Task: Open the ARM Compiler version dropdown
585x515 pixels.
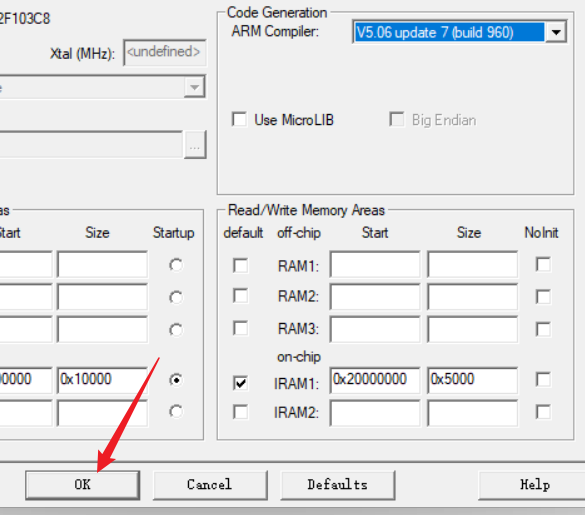Action: pyautogui.click(x=556, y=32)
